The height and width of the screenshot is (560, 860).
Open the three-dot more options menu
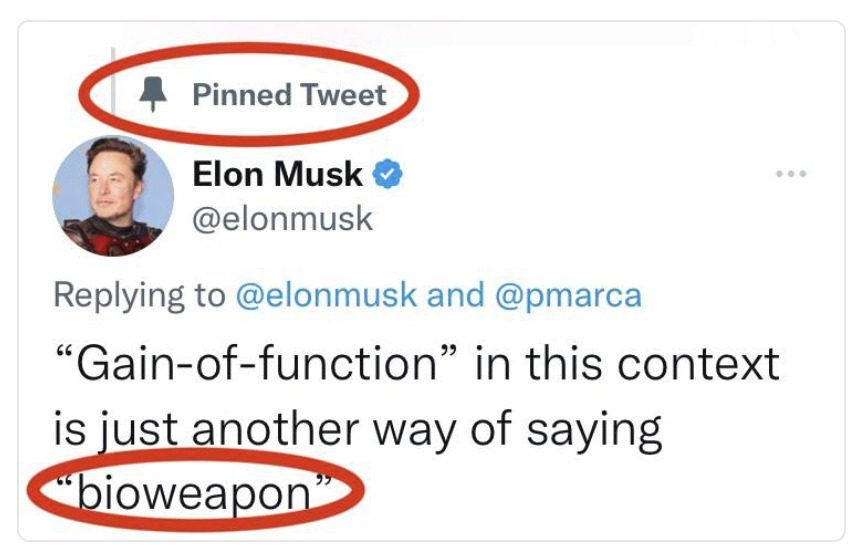790,175
